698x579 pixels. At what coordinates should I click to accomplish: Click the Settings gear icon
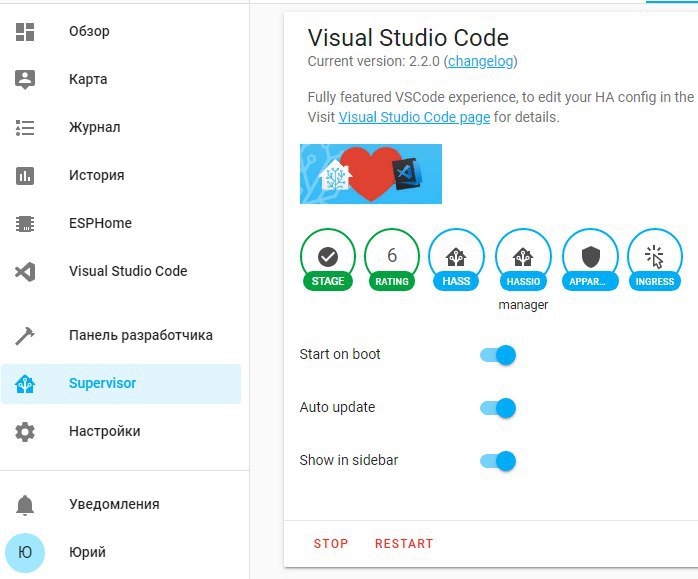[25, 432]
